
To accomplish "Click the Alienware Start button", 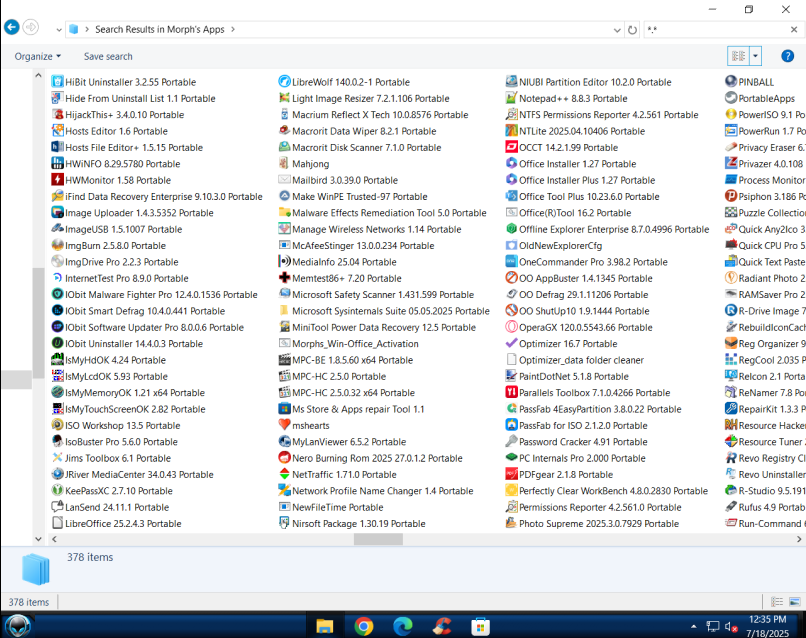I will click(x=17, y=626).
